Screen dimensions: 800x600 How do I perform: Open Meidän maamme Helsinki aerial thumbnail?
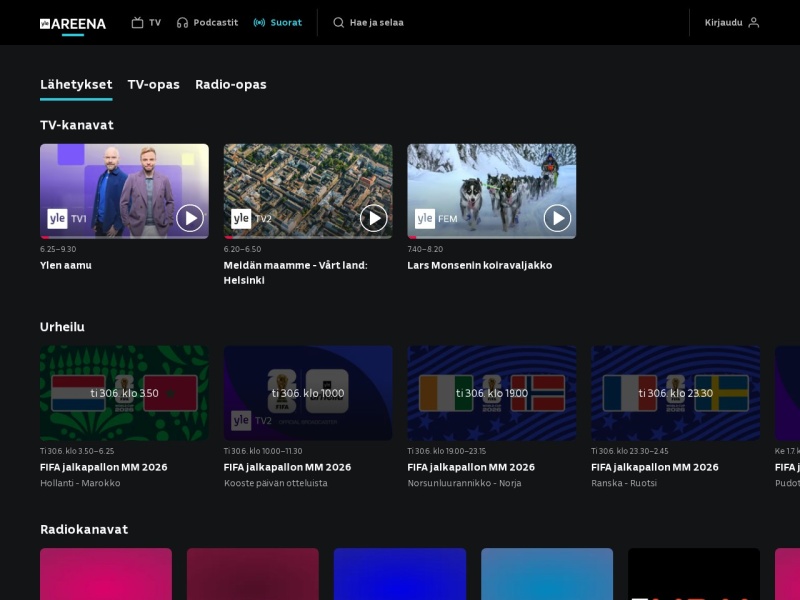click(x=308, y=191)
